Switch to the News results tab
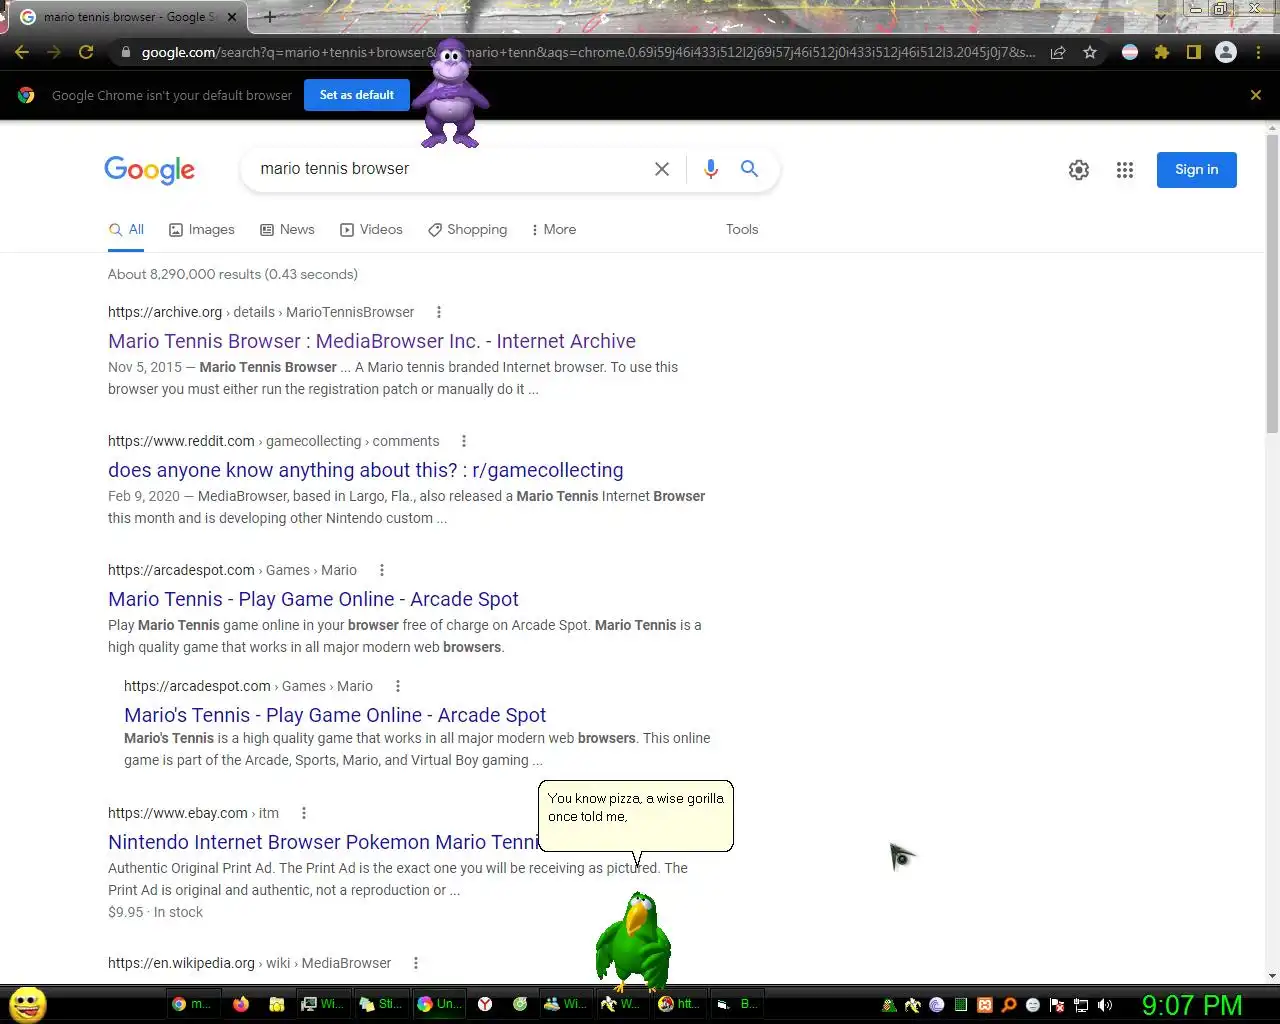The height and width of the screenshot is (1024, 1280). click(287, 230)
